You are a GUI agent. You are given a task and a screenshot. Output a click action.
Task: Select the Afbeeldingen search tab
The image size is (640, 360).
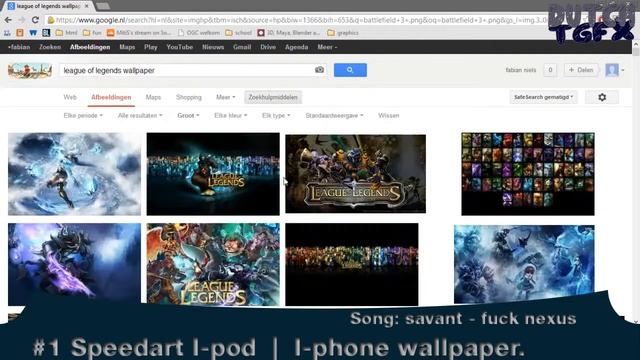coord(111,97)
